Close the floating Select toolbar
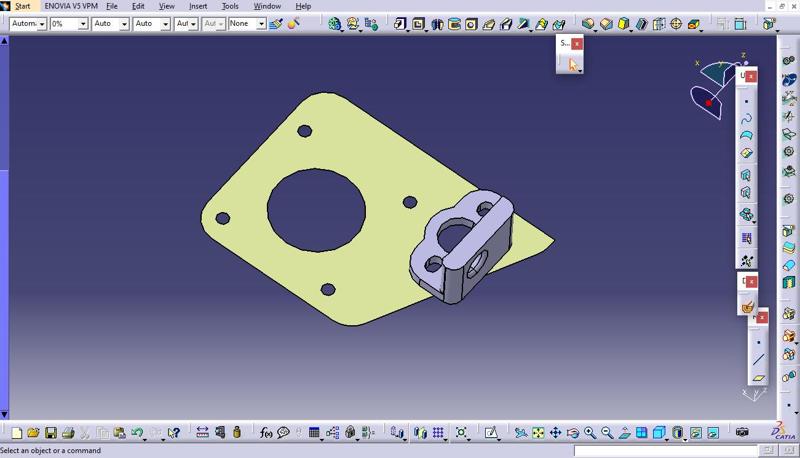This screenshot has width=800, height=458. 577,43
